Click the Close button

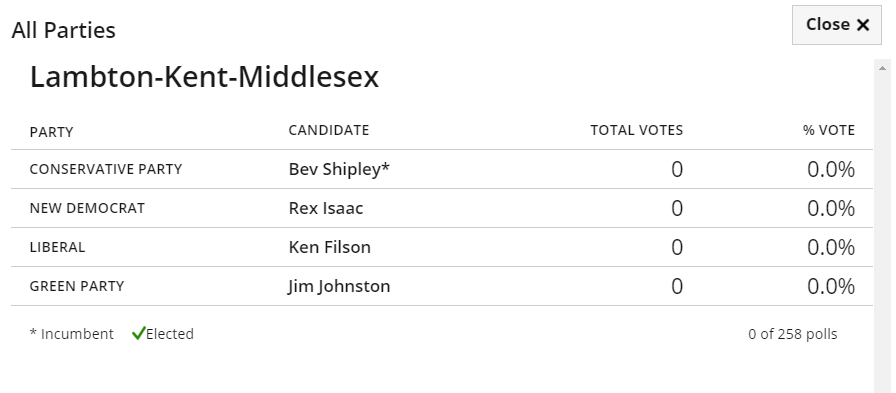[837, 25]
